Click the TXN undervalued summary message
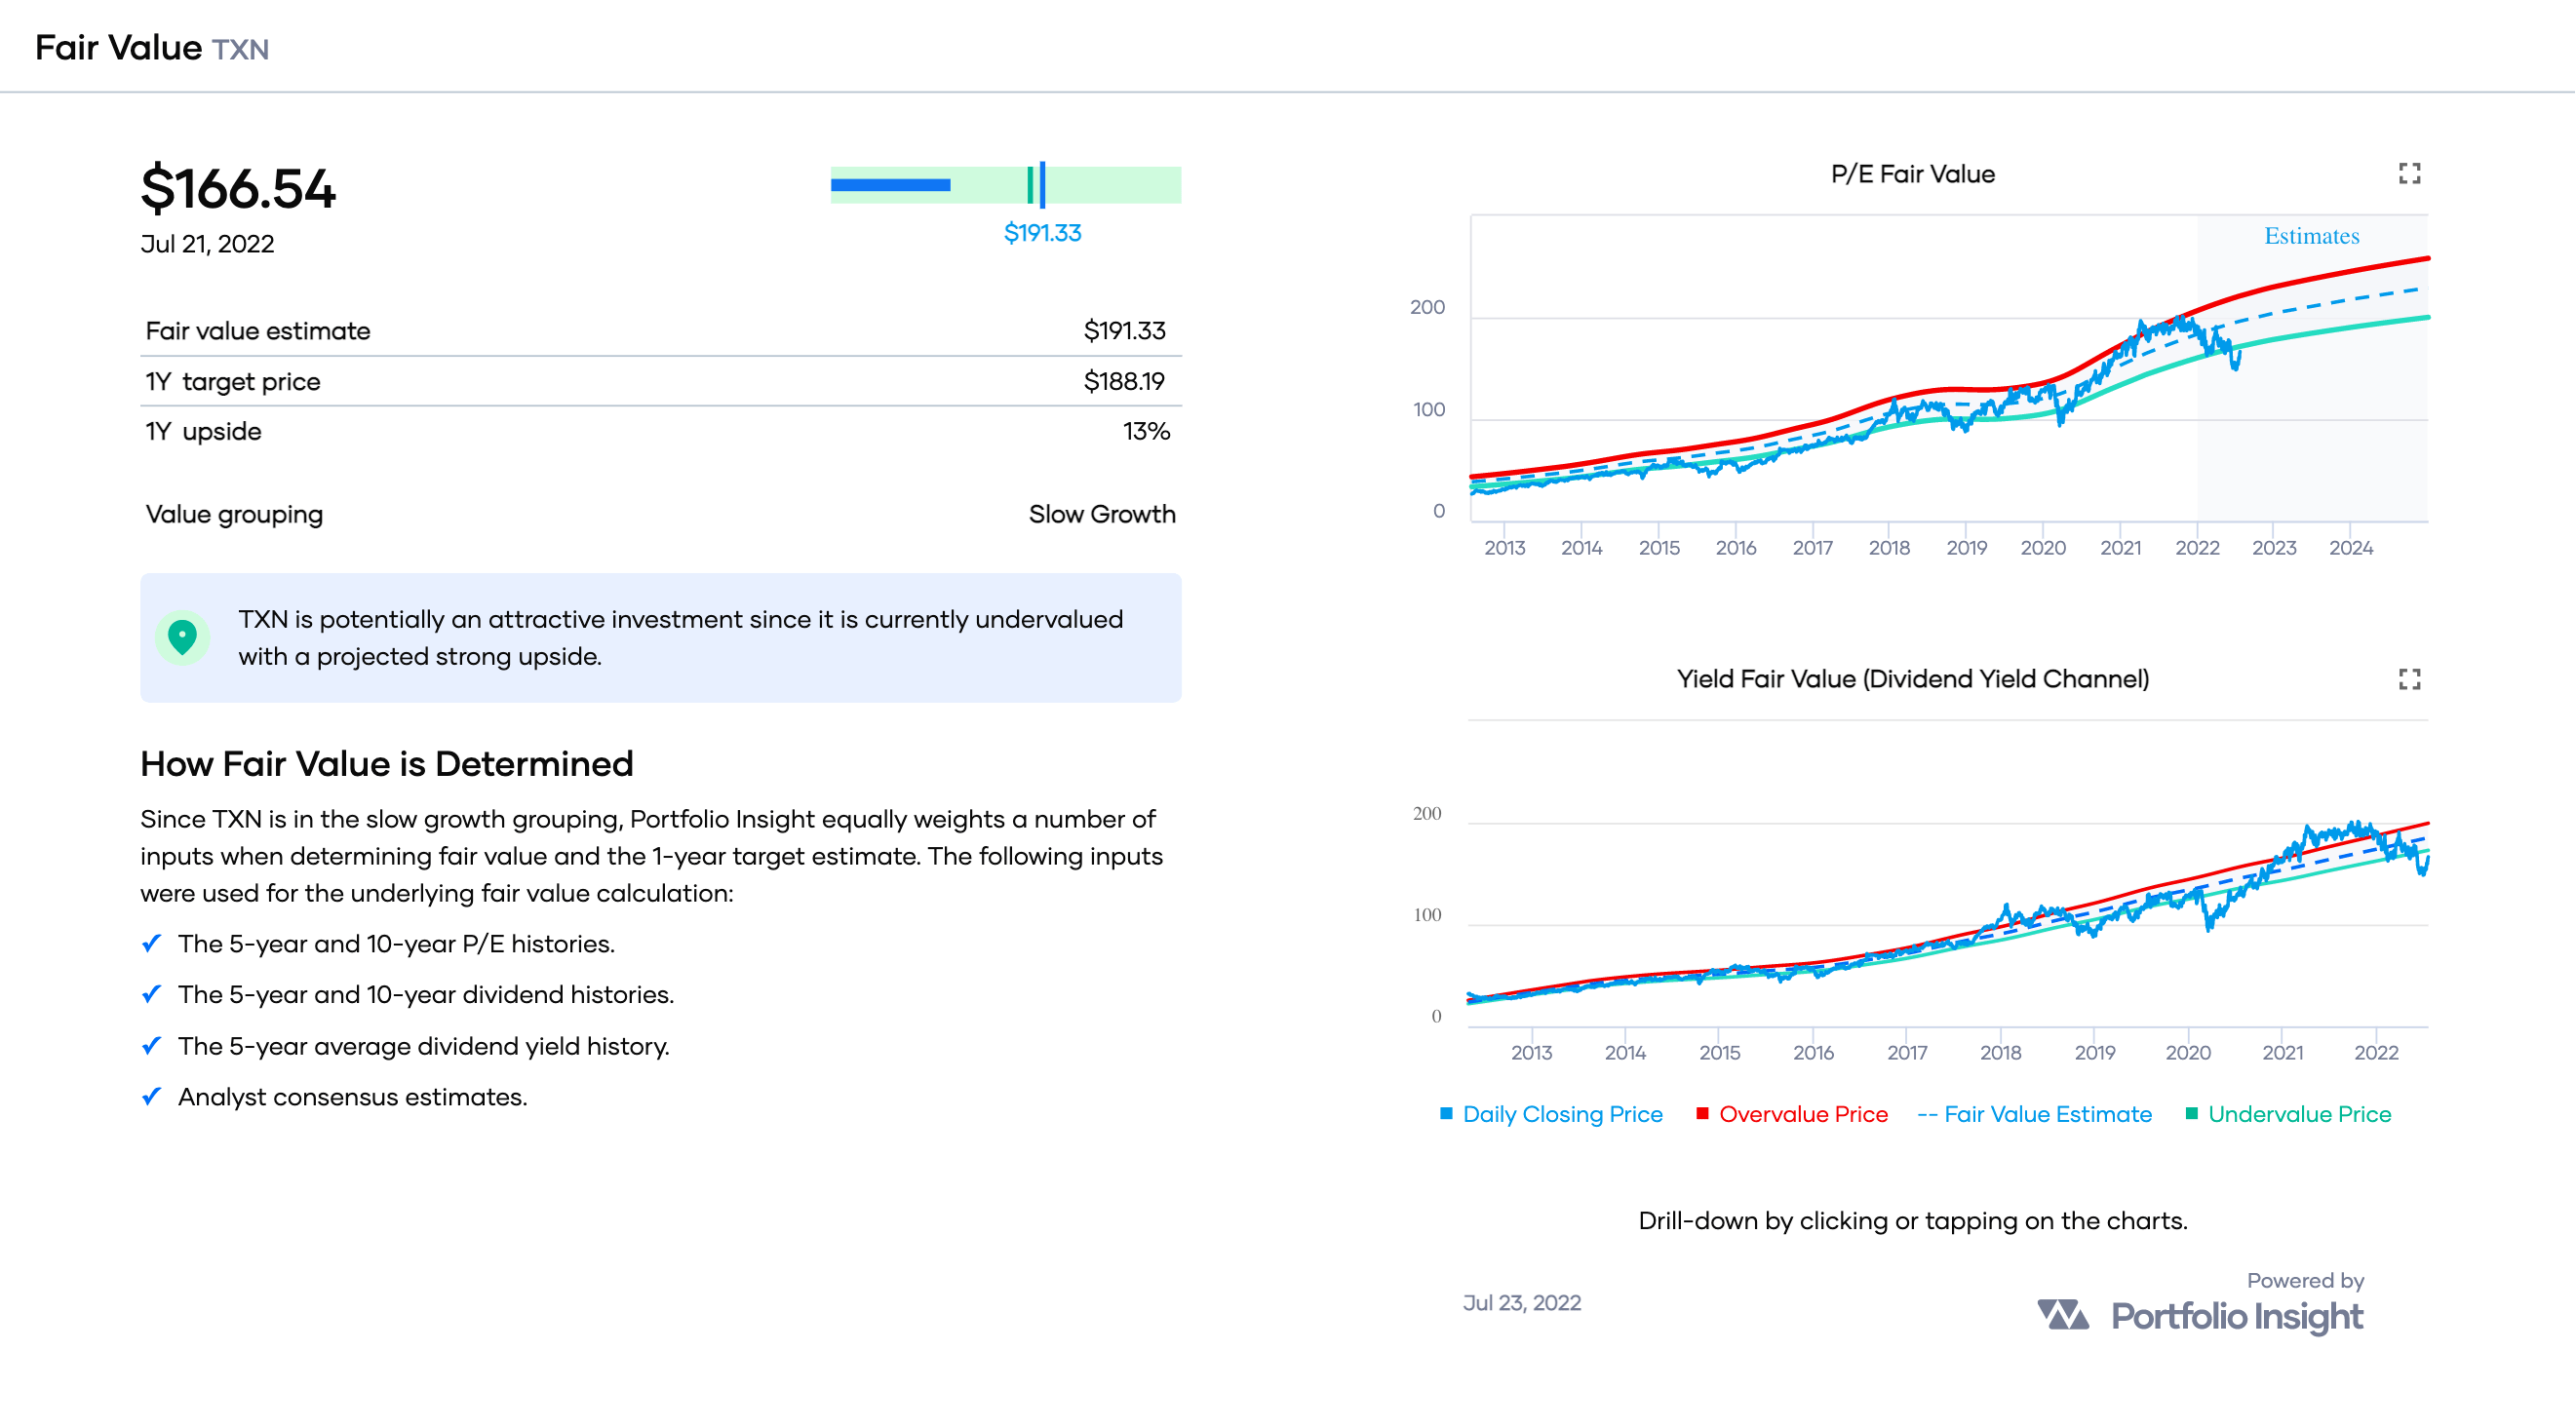The image size is (2576, 1428). [x=661, y=638]
